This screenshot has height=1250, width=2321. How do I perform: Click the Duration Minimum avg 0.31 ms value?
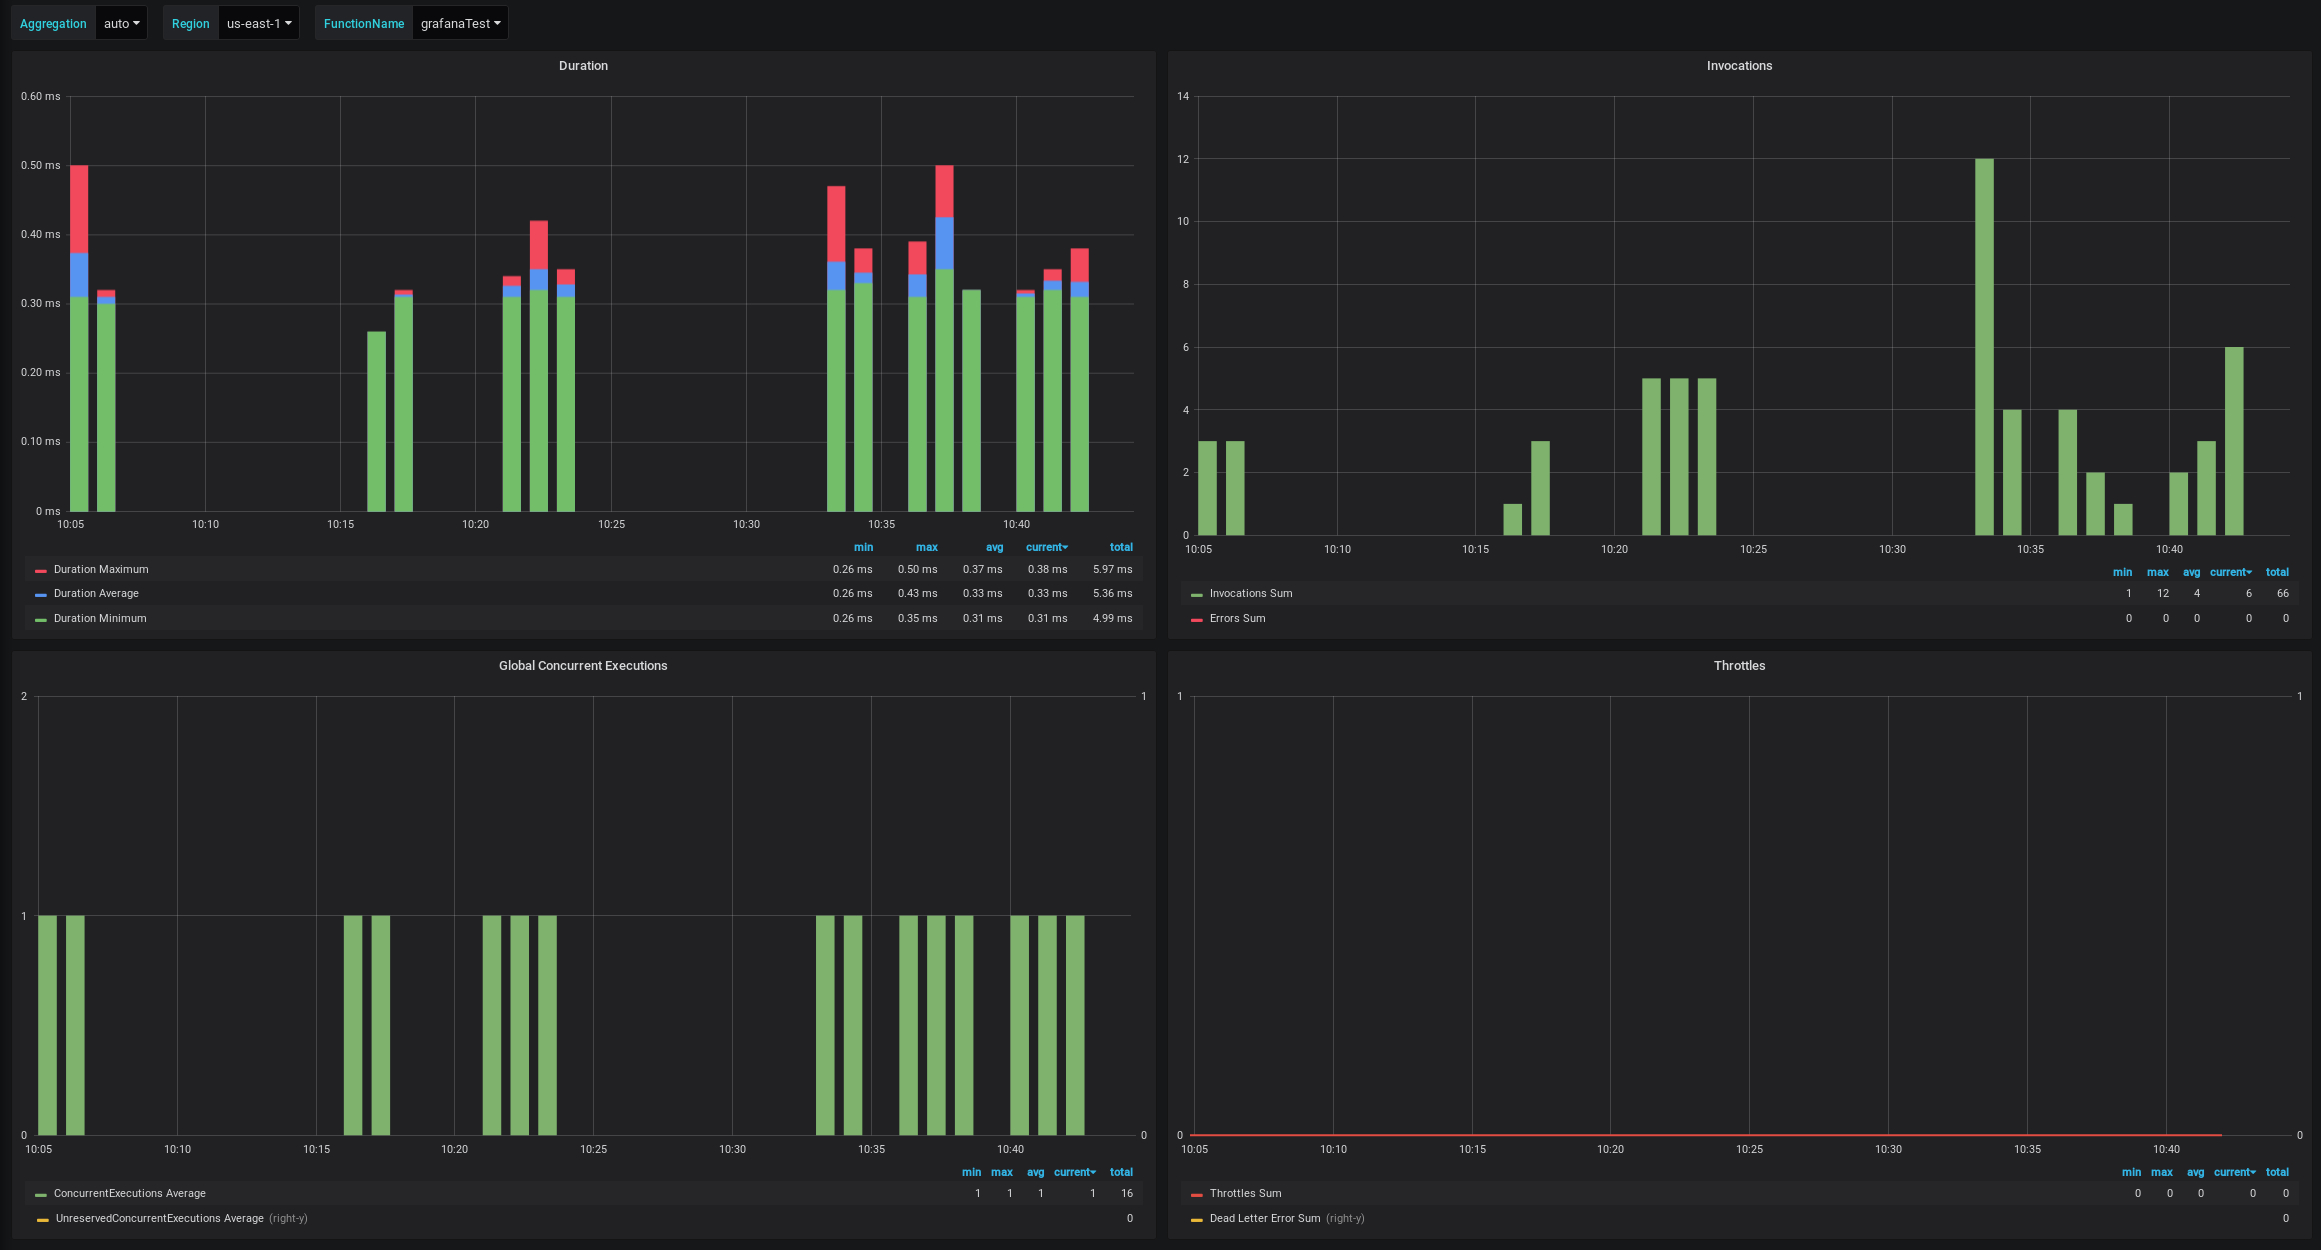[982, 619]
